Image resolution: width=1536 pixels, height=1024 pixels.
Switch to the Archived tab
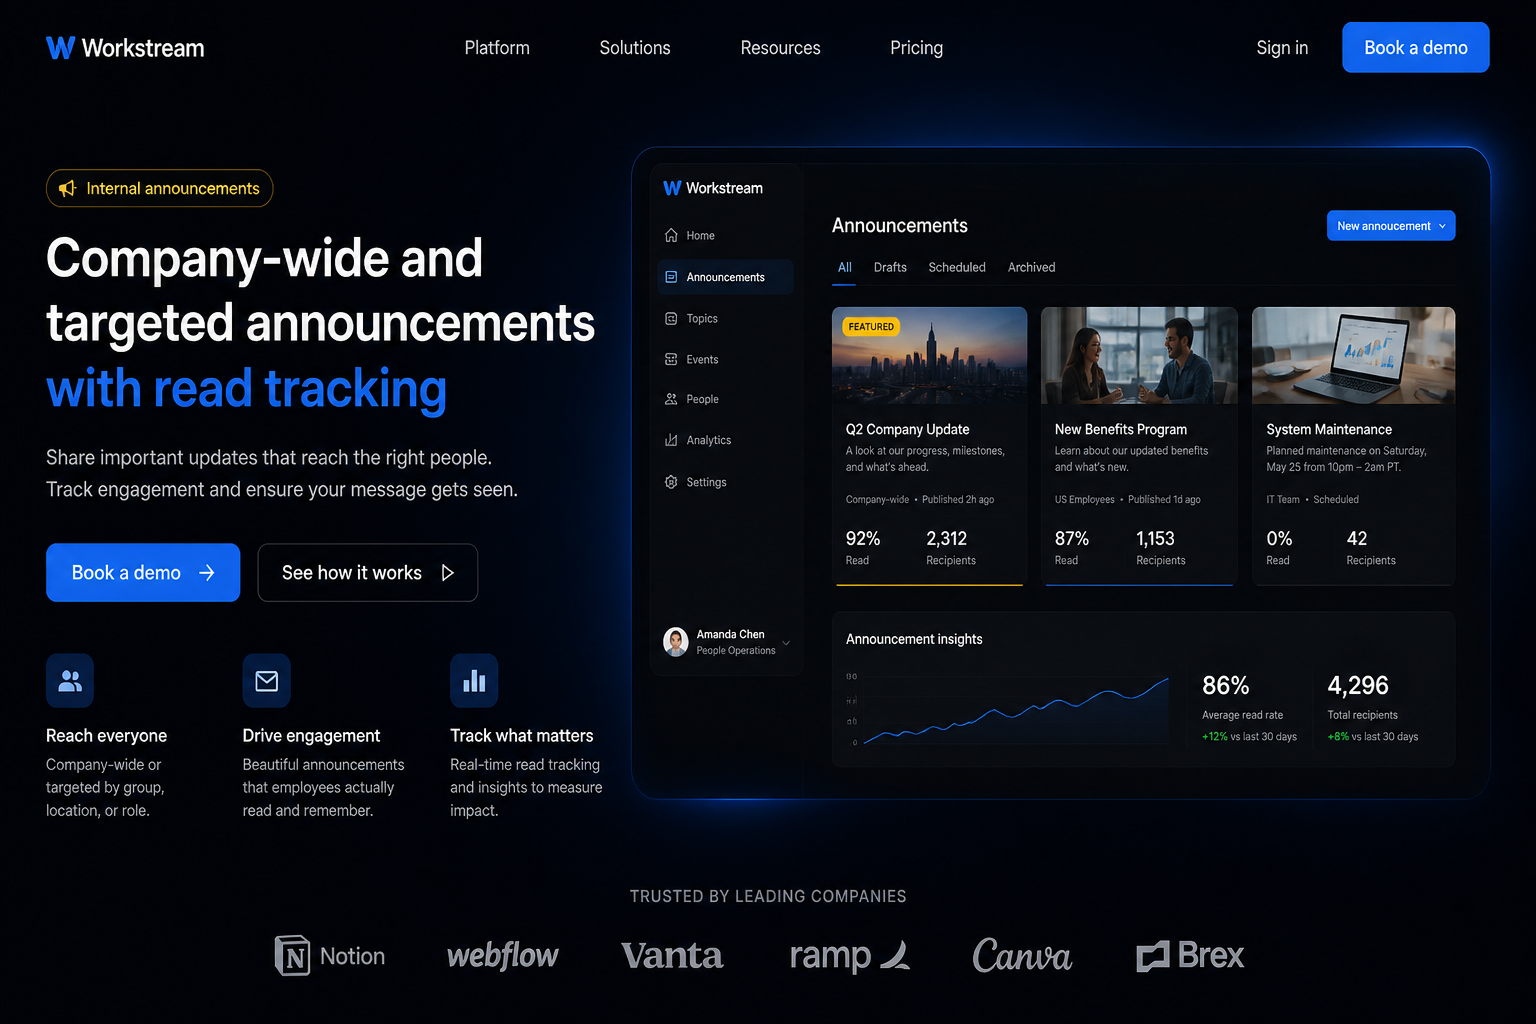(1031, 267)
